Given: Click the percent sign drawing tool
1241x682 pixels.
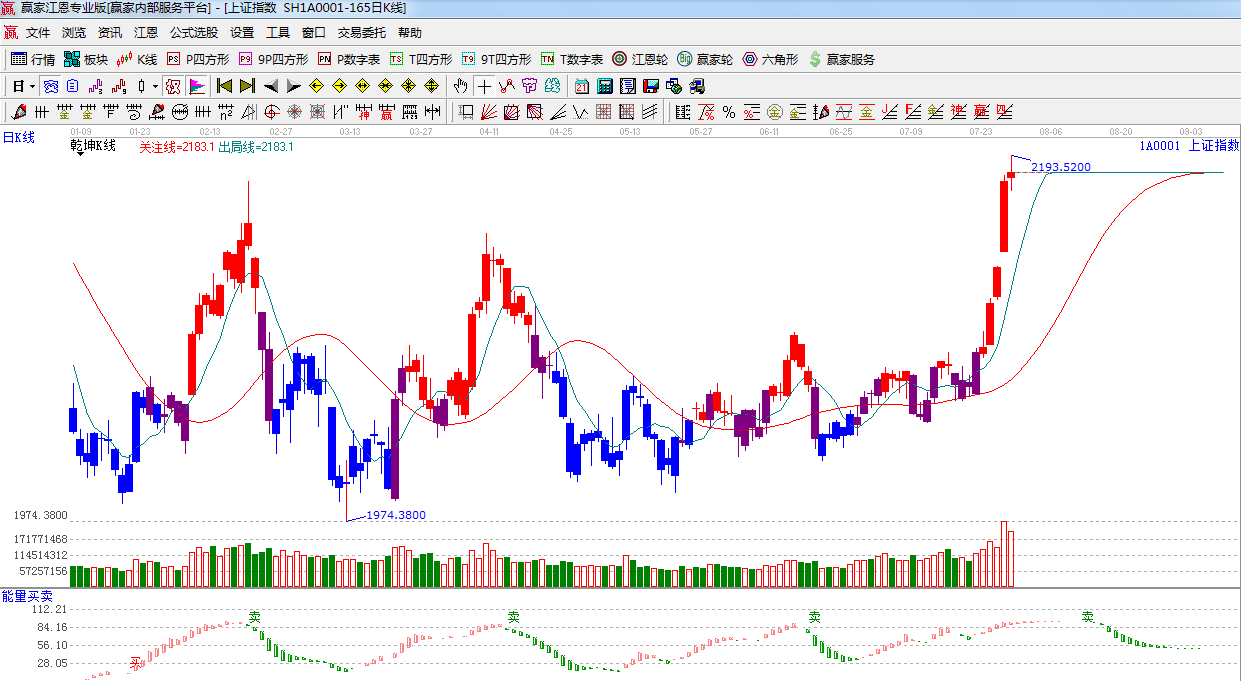Looking at the screenshot, I should [x=728, y=111].
